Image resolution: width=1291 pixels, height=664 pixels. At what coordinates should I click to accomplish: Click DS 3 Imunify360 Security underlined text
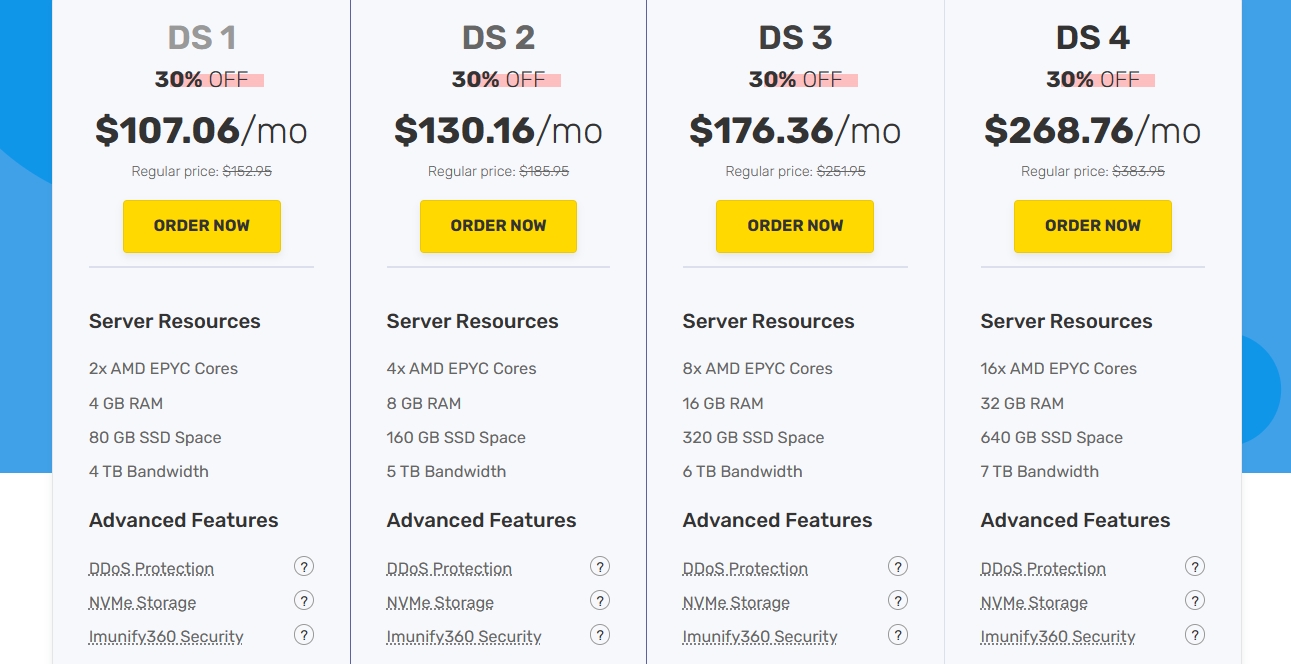[x=760, y=637]
